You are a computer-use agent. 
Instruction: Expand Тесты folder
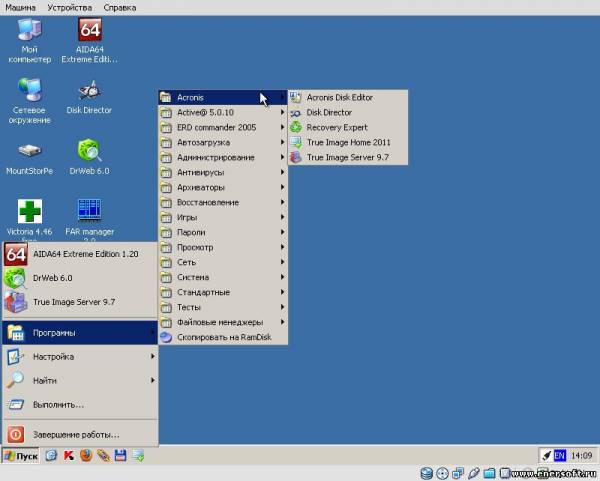(223, 307)
